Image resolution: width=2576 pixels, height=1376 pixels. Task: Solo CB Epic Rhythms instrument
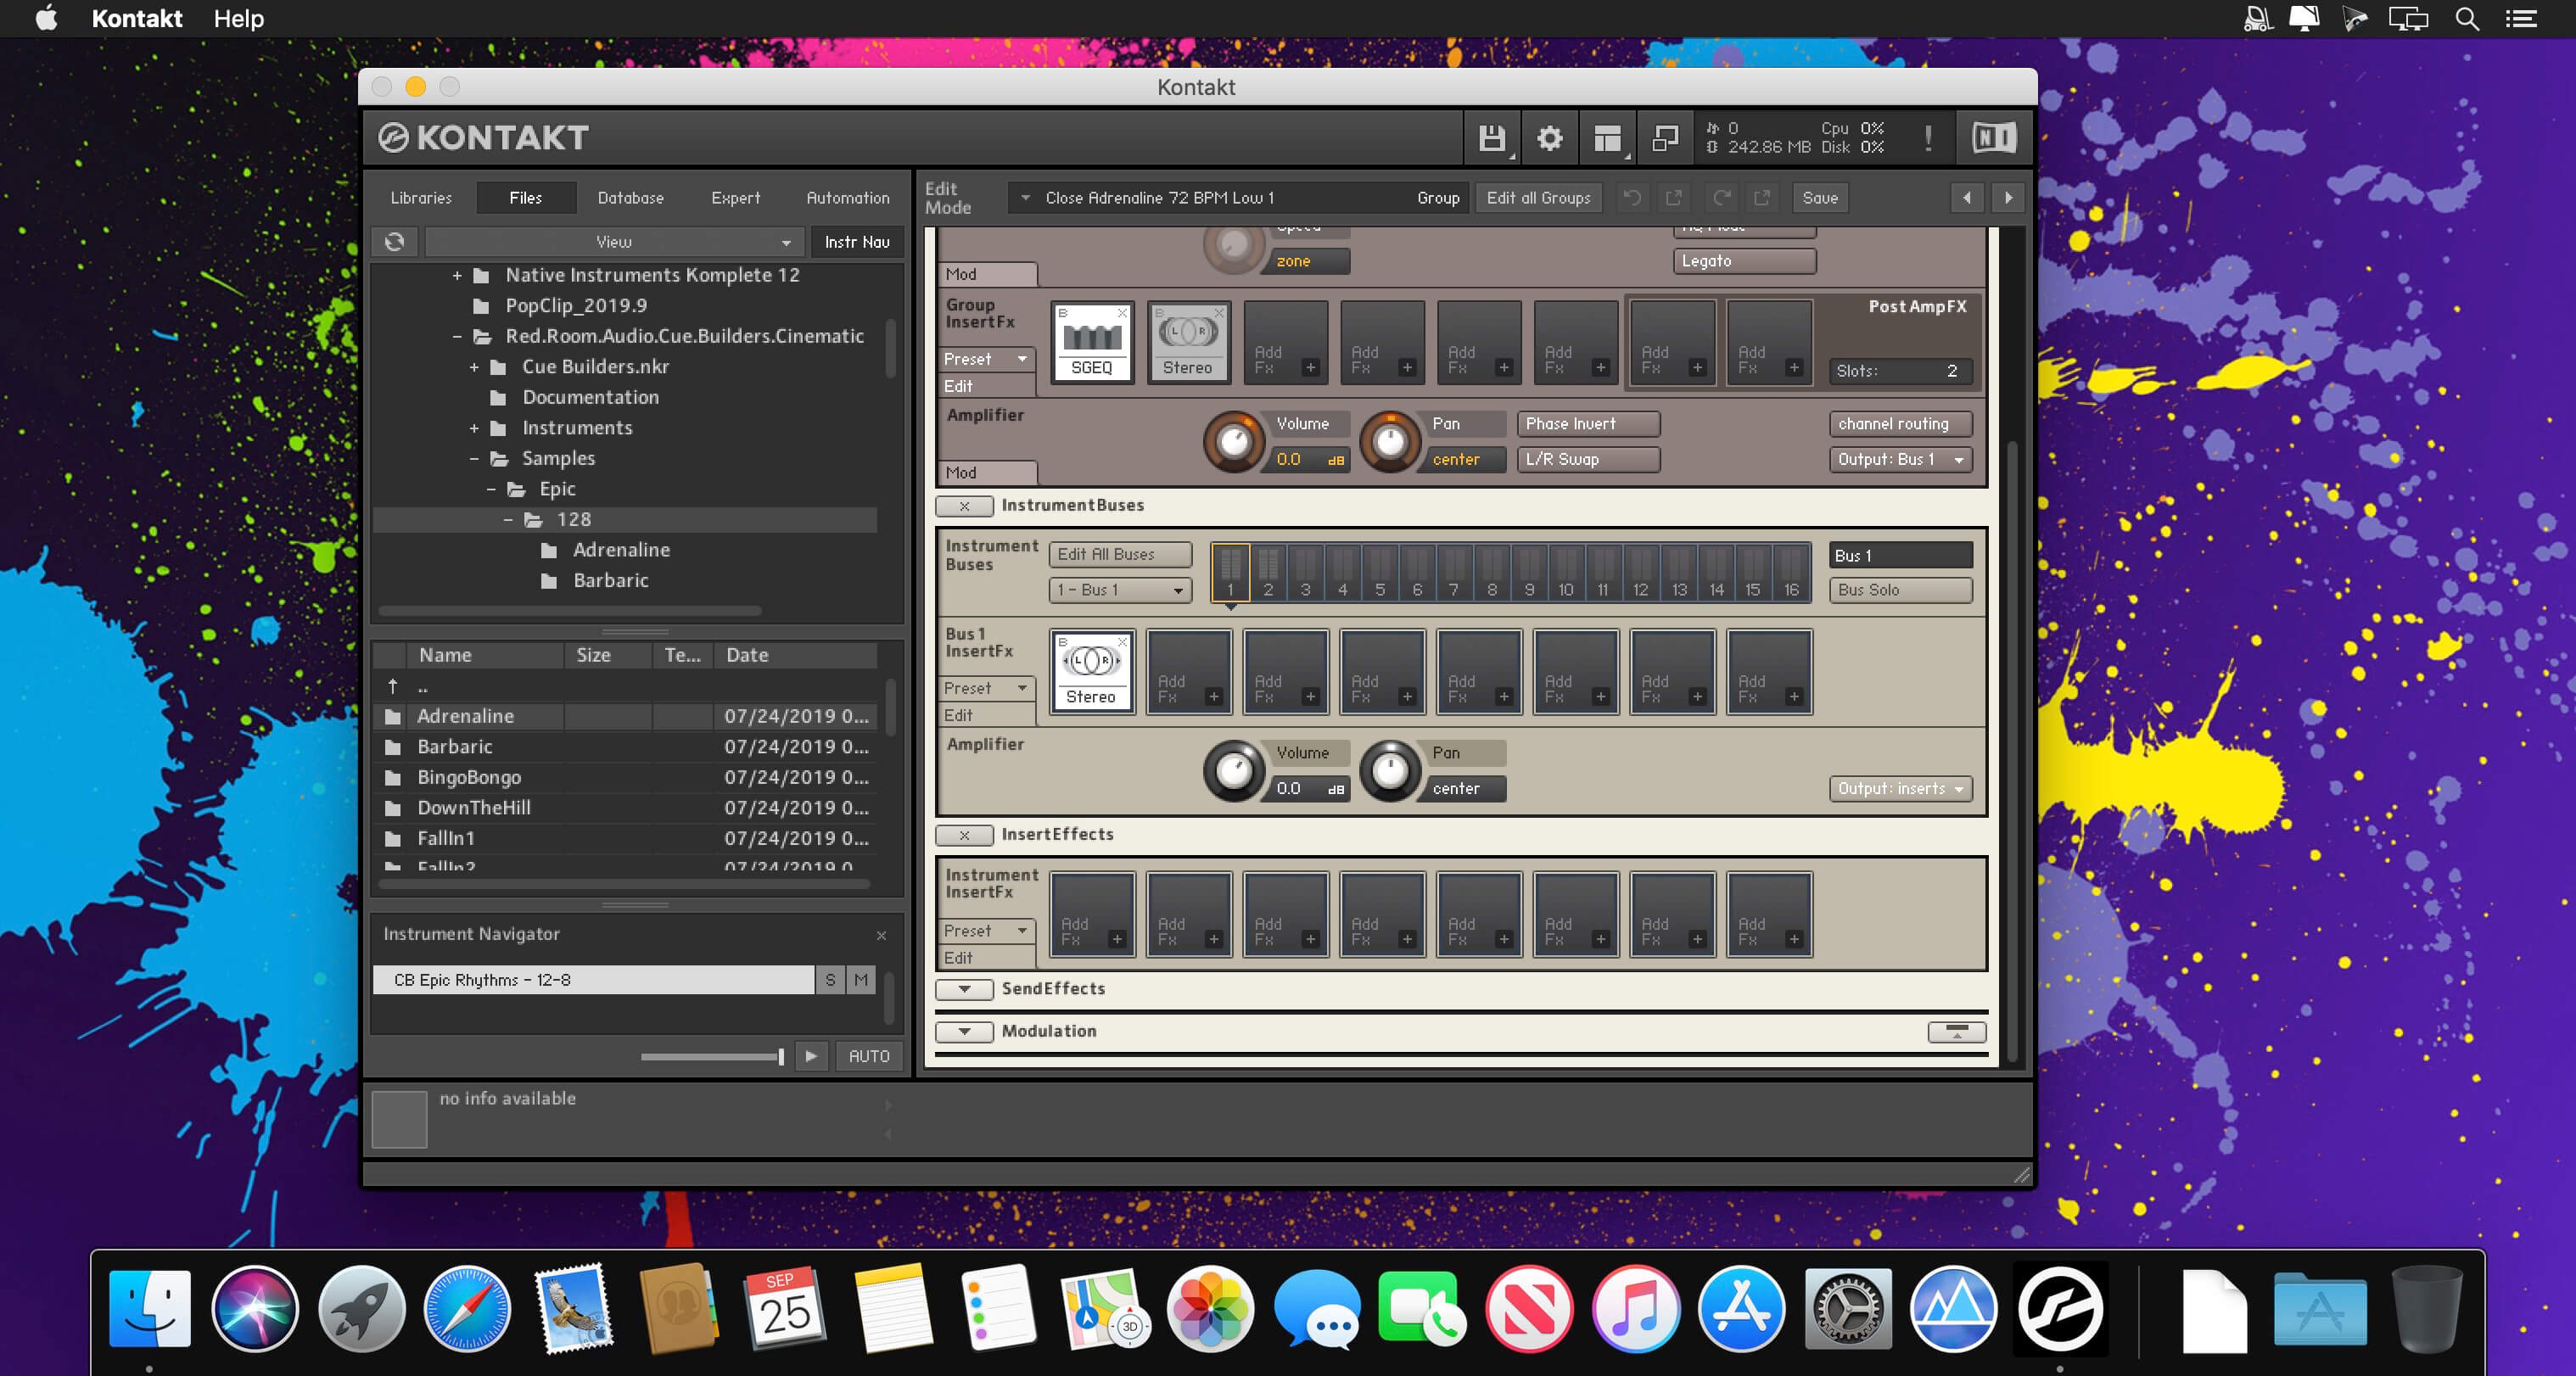pyautogui.click(x=830, y=980)
